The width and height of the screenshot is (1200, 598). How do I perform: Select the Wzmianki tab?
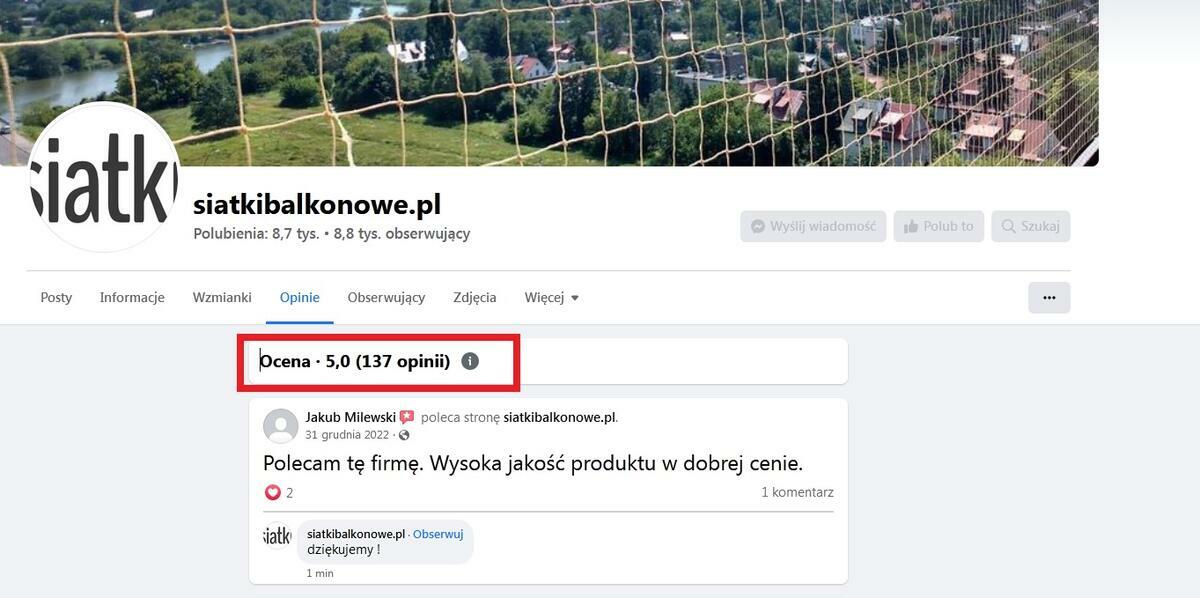tap(222, 297)
